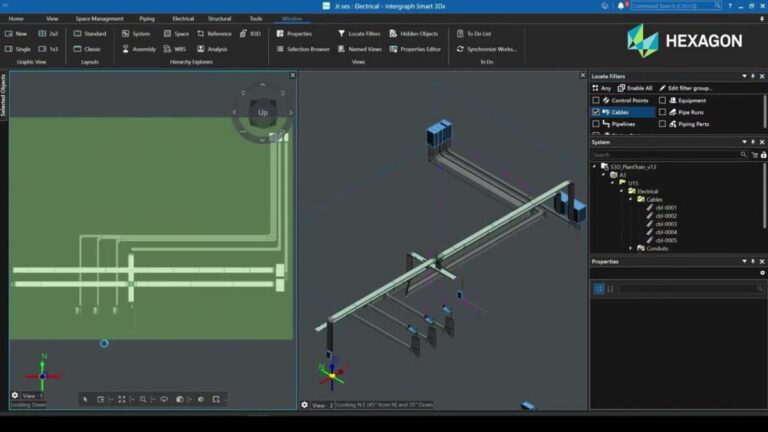768x432 pixels.
Task: Open View 2 settings gear
Action: click(x=305, y=405)
